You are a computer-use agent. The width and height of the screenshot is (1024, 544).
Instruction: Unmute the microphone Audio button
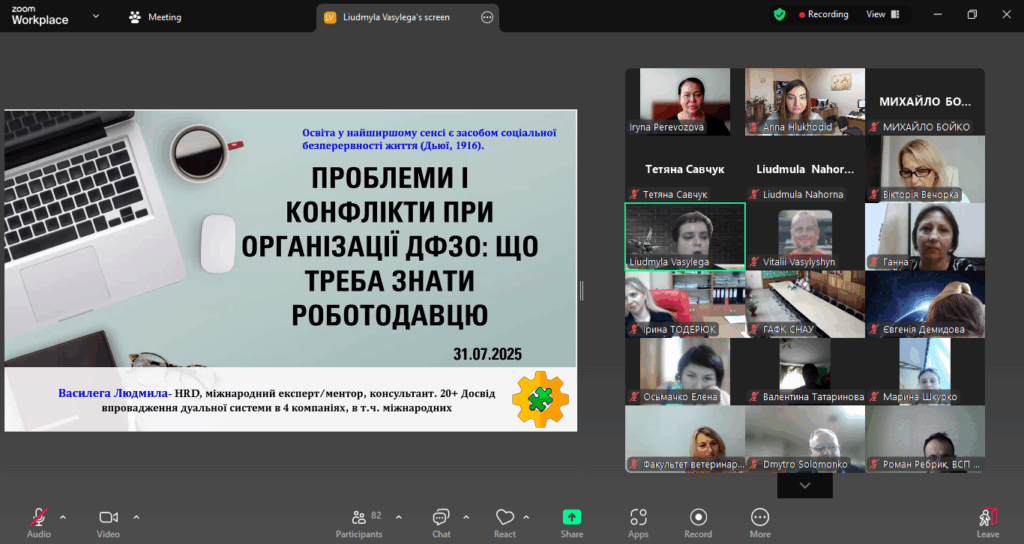(39, 522)
